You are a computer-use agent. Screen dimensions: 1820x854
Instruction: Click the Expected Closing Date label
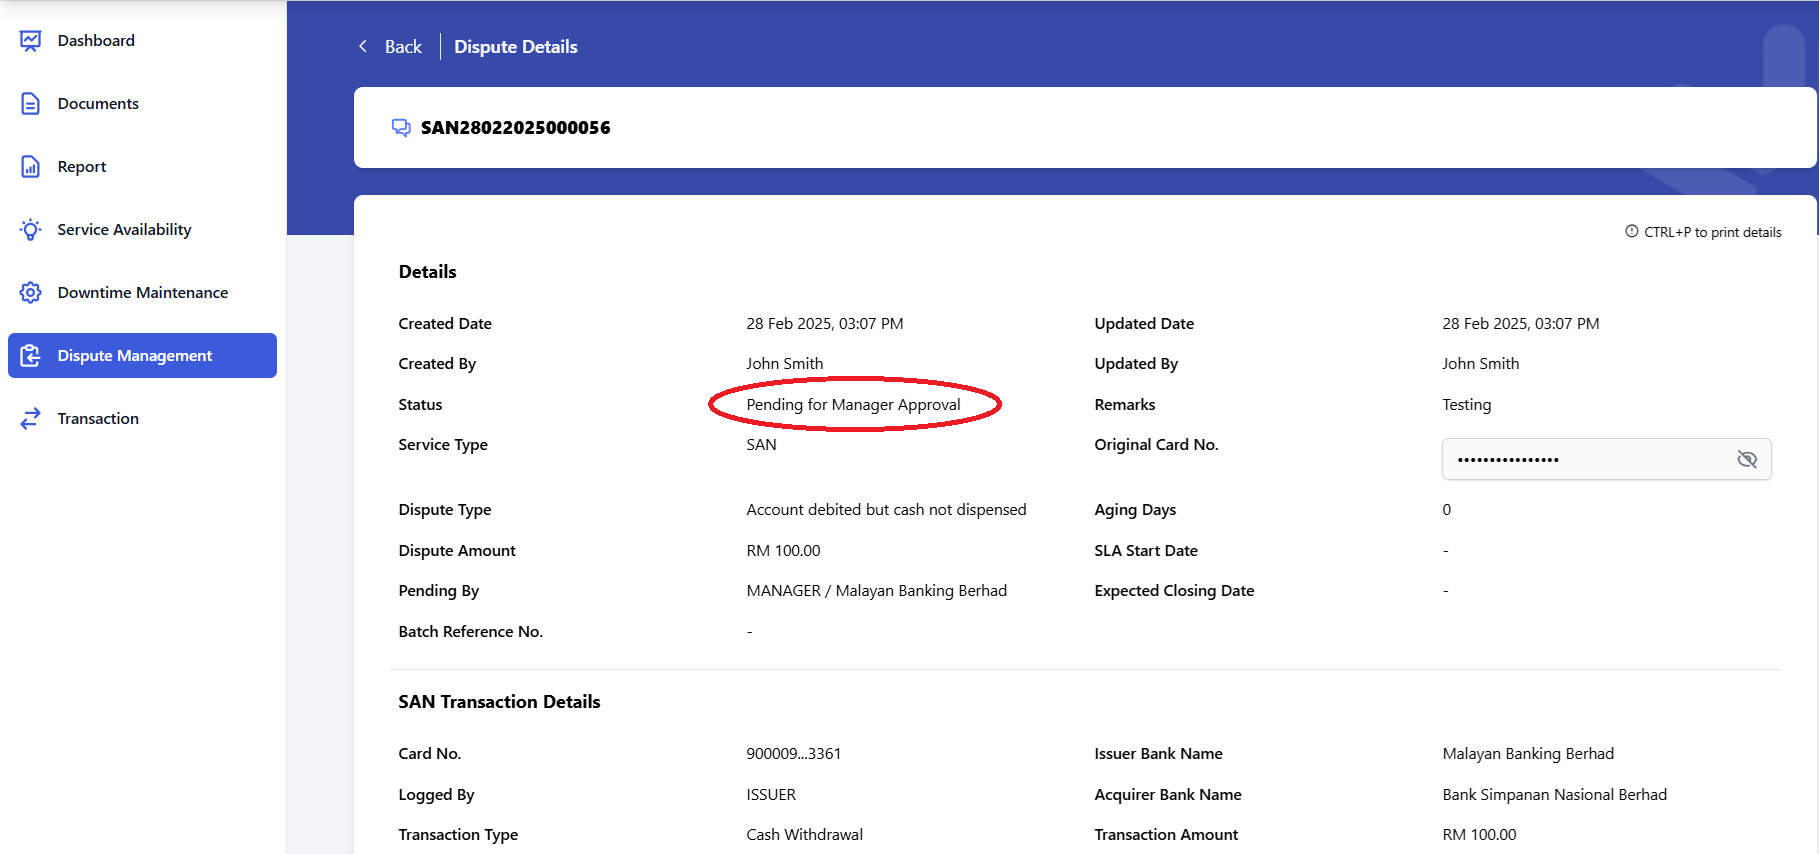pyautogui.click(x=1174, y=591)
